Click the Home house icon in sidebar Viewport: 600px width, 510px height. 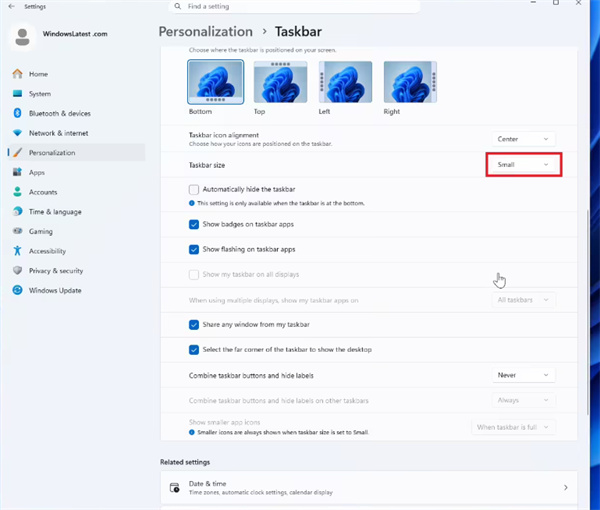[x=17, y=74]
